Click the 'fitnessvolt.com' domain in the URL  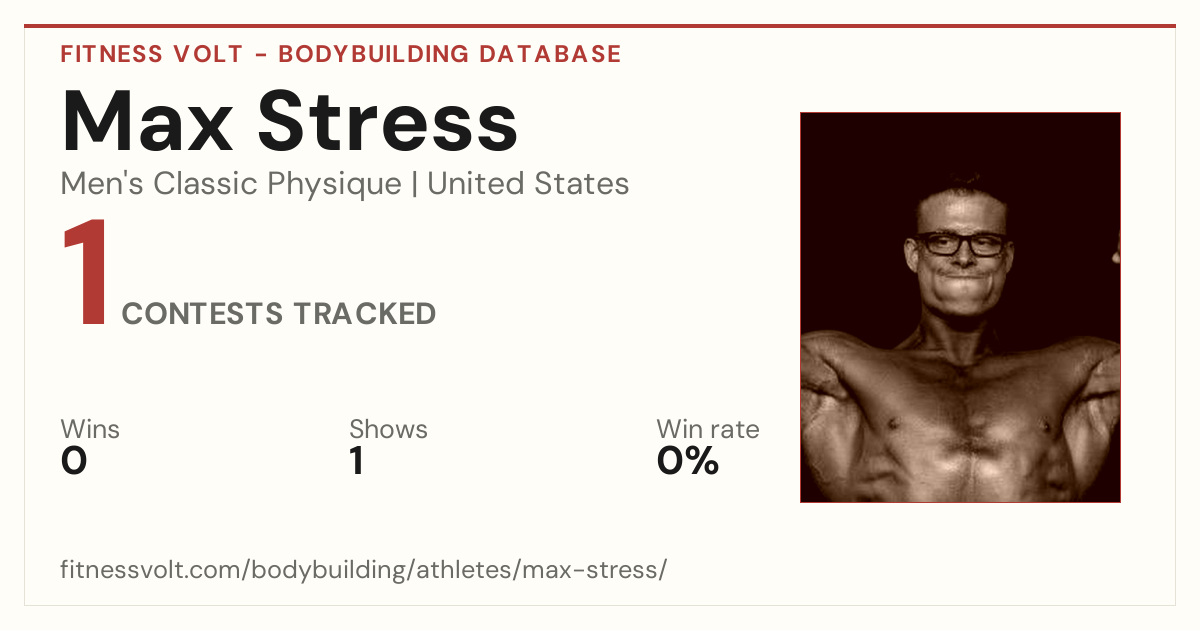152,570
